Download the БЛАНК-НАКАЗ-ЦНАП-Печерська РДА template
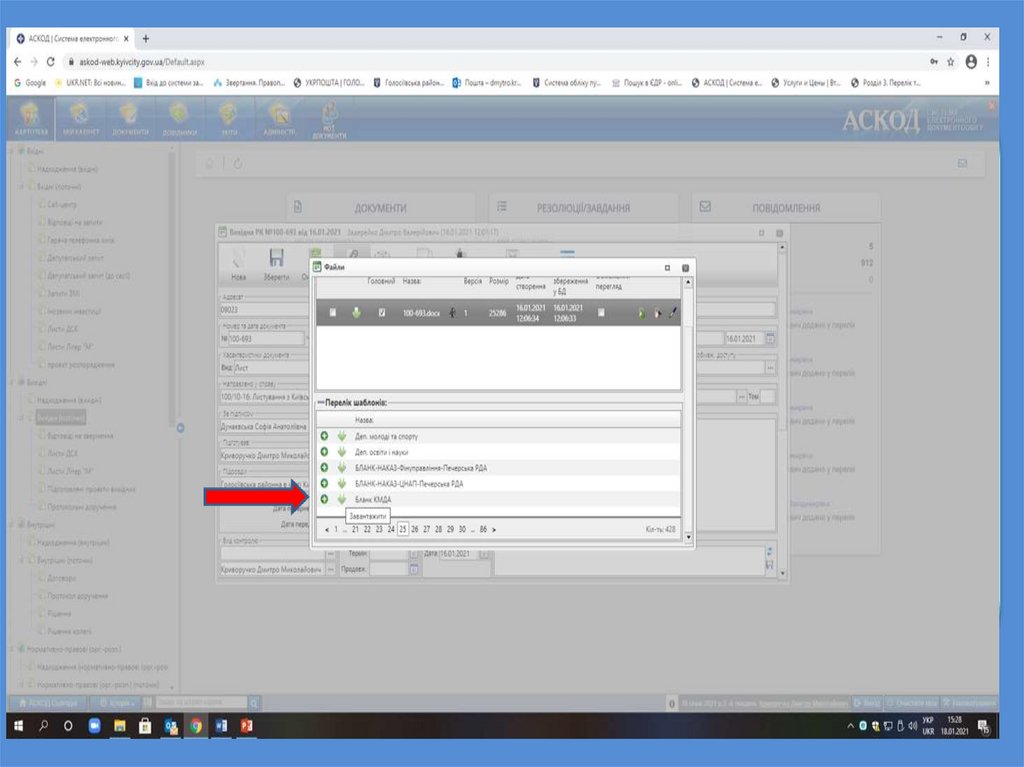1024x767 pixels. tap(342, 483)
